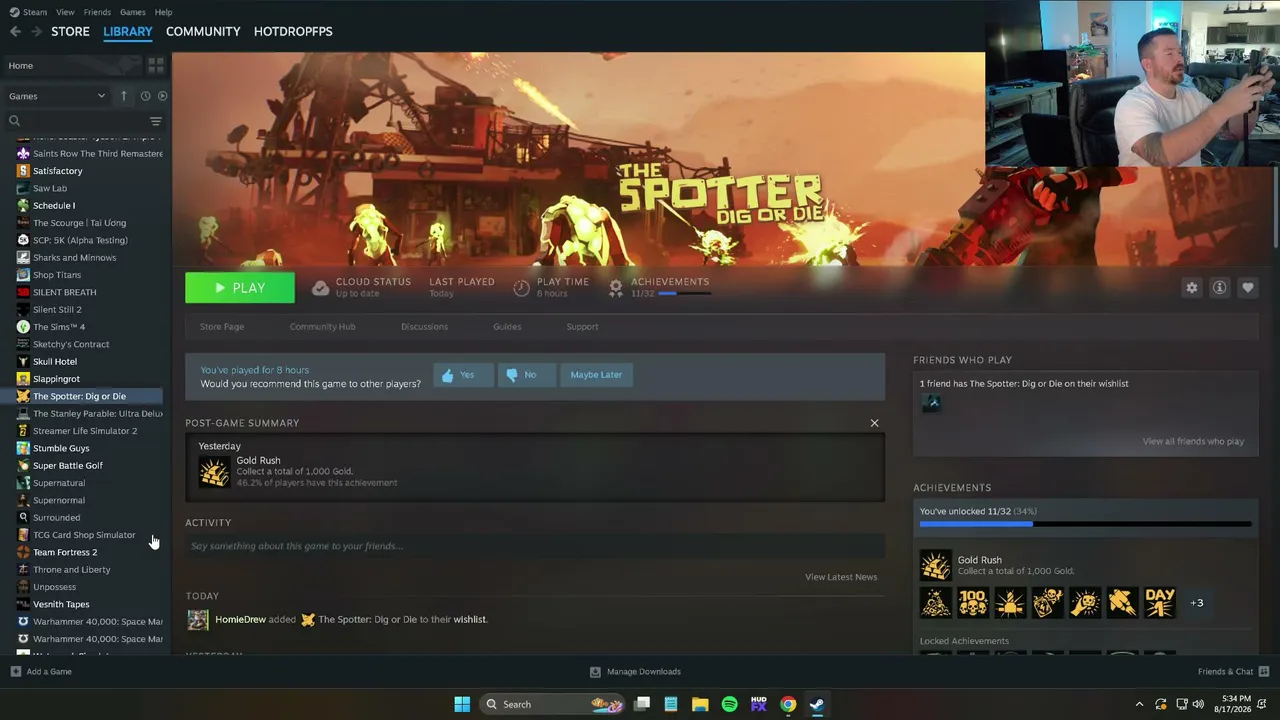This screenshot has width=1280, height=720.
Task: Open game settings gear icon
Action: [1192, 288]
